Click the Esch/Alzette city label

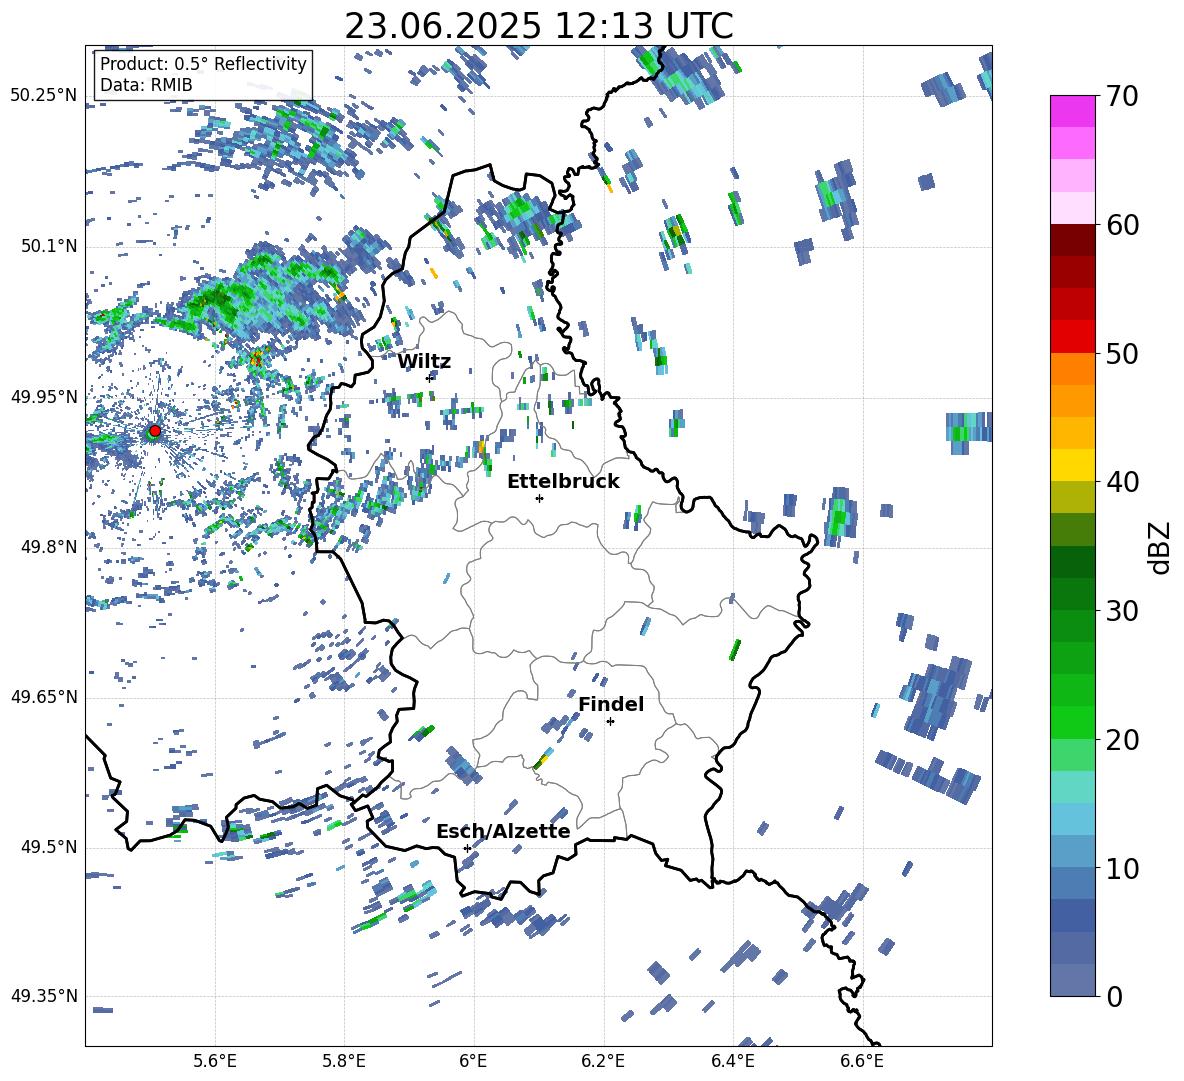coord(503,832)
